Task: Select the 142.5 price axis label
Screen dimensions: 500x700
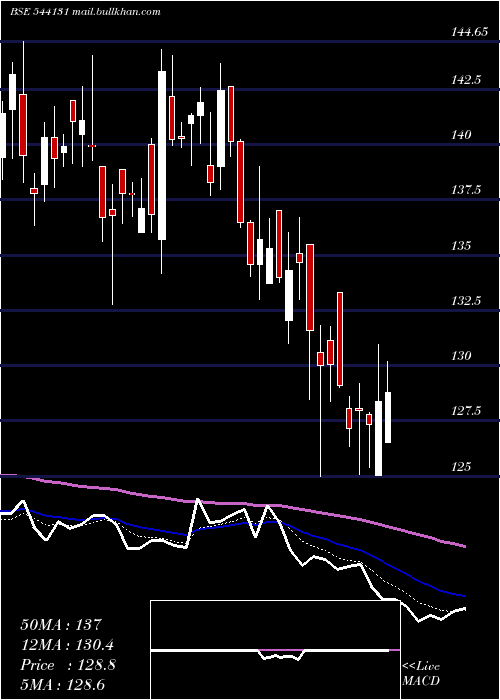Action: [x=466, y=80]
